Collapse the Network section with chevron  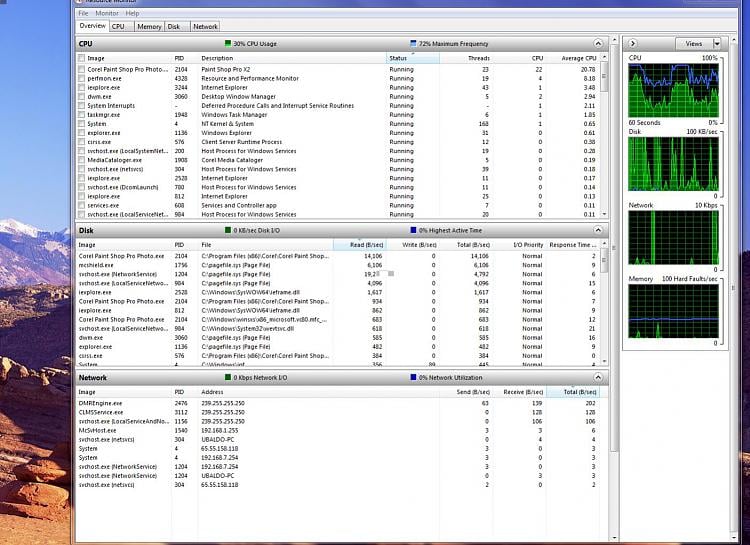(x=598, y=378)
